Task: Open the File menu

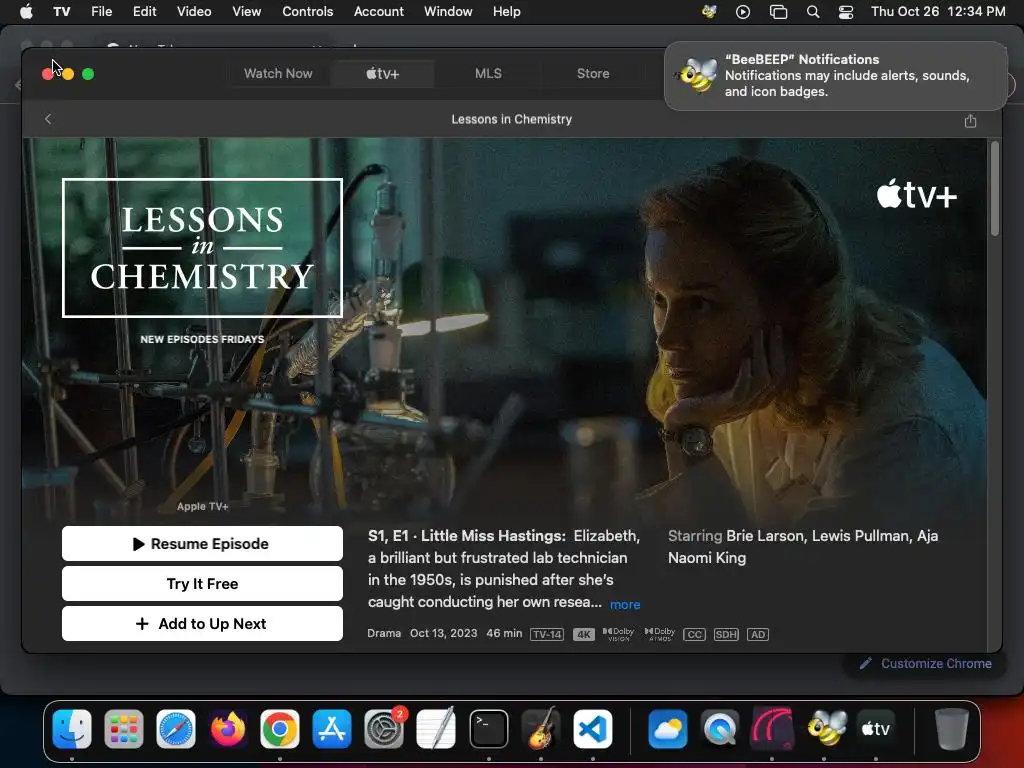Action: click(x=101, y=12)
